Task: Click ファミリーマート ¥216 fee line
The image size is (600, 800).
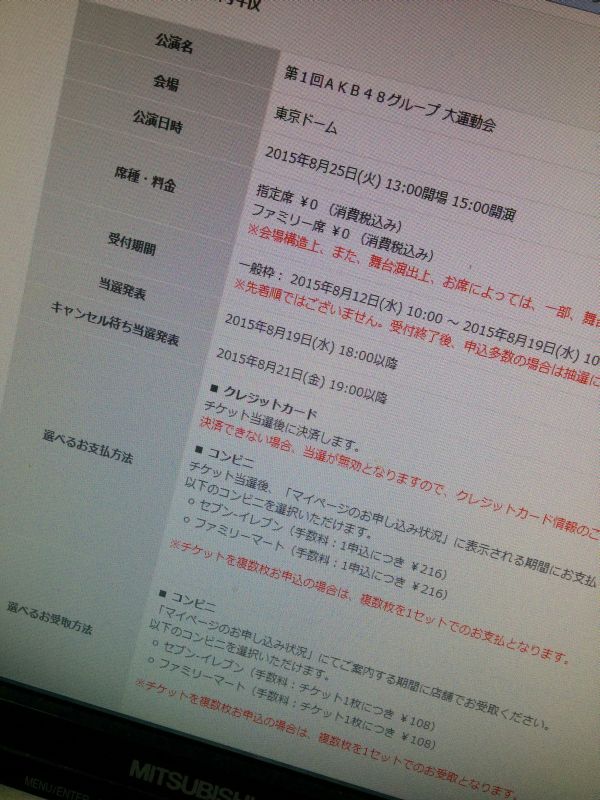Action: [x=315, y=559]
